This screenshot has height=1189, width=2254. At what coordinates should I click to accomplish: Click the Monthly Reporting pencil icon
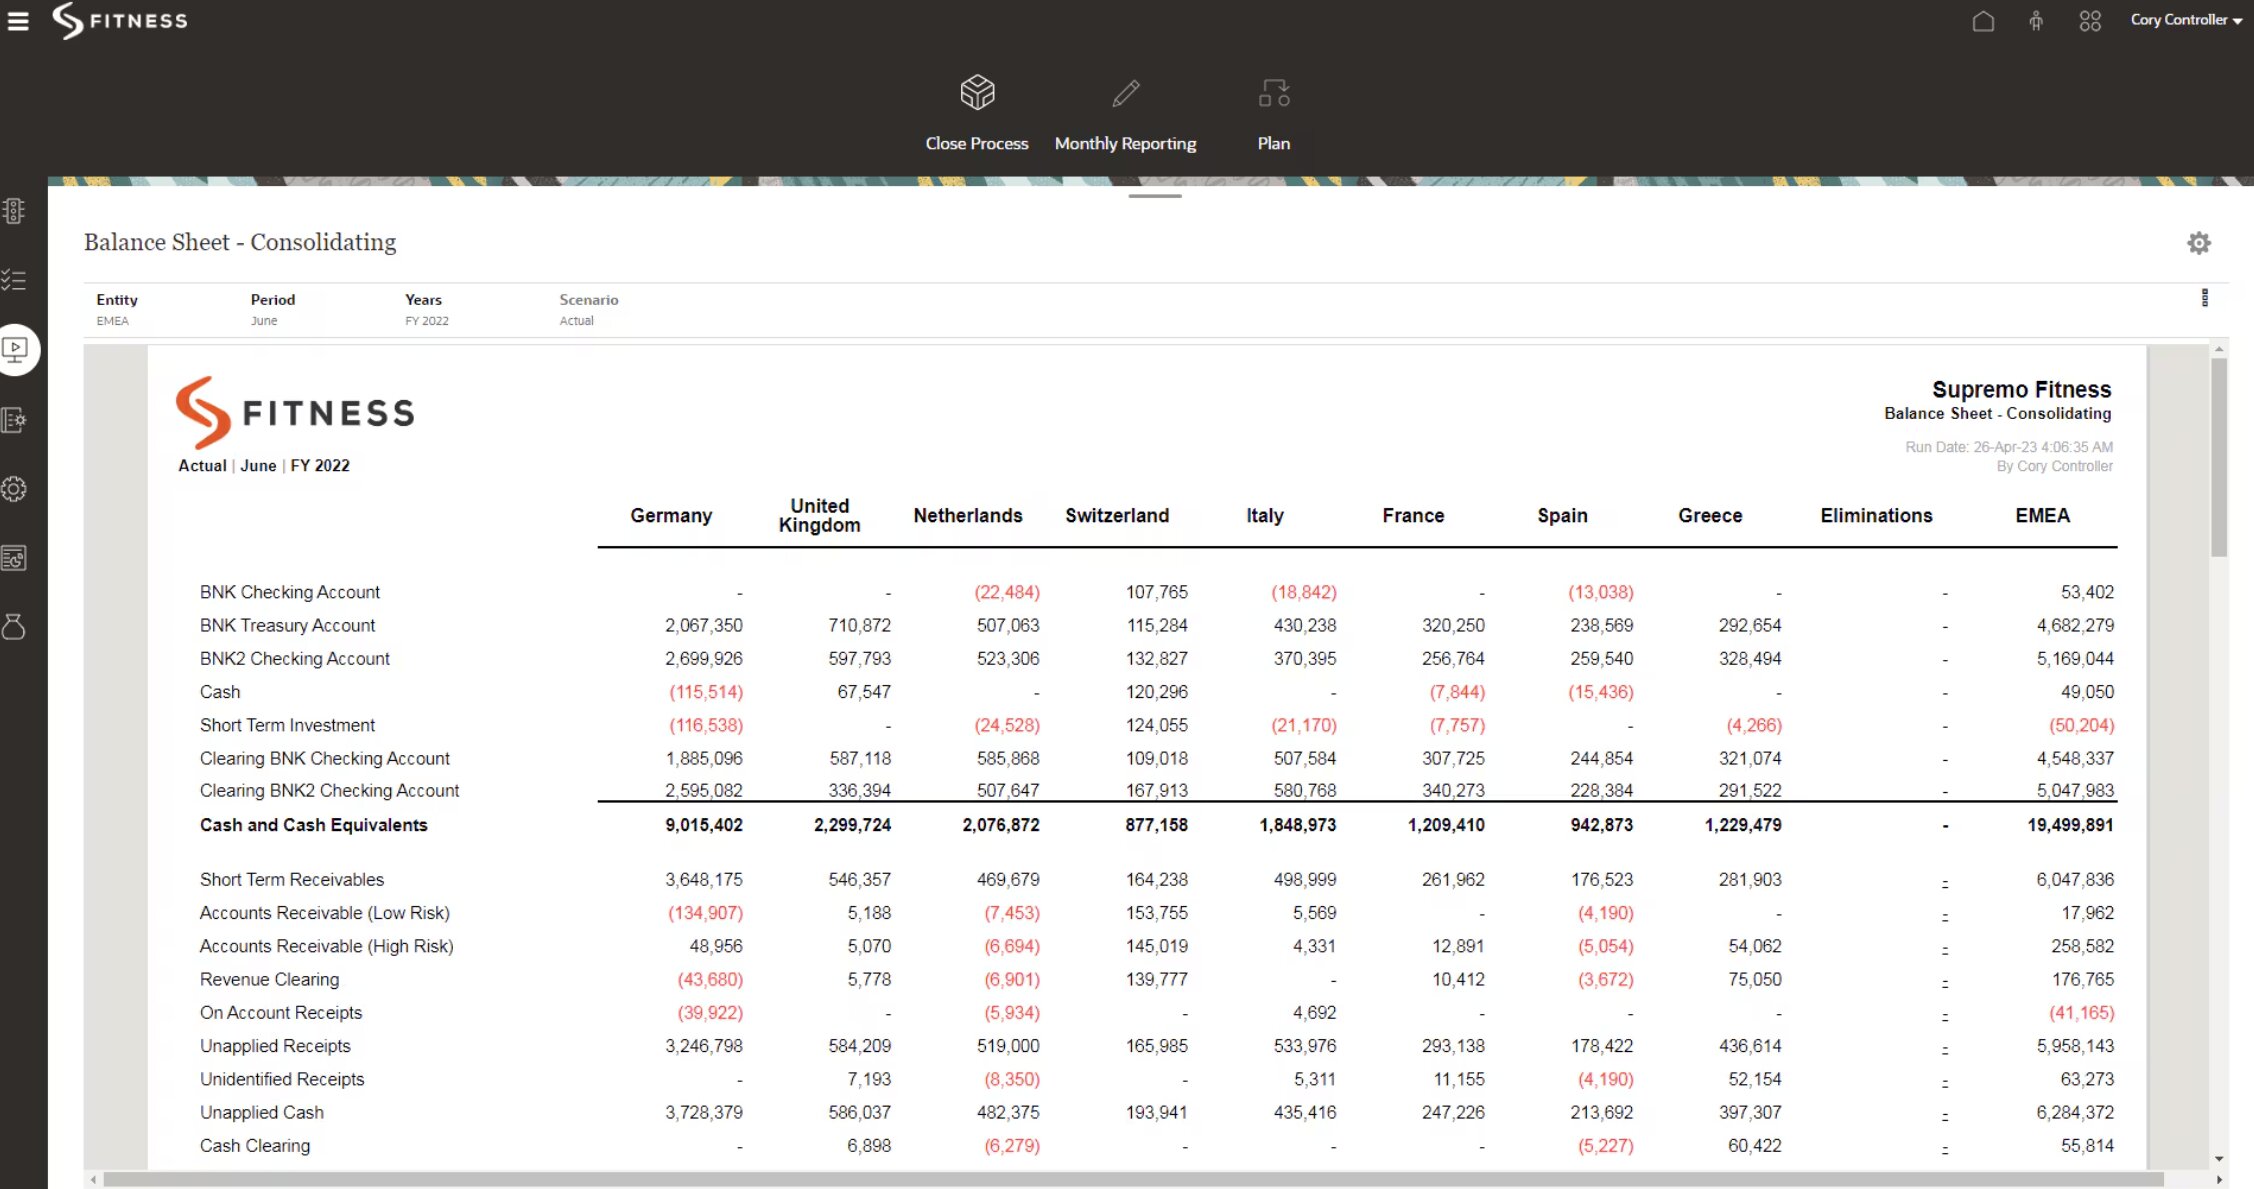[1125, 93]
